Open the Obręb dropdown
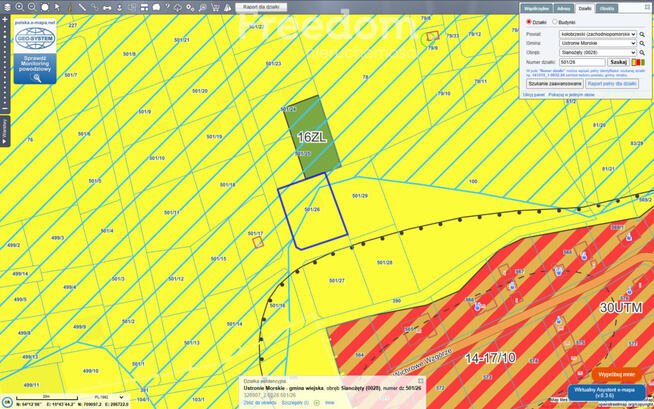 (597, 52)
